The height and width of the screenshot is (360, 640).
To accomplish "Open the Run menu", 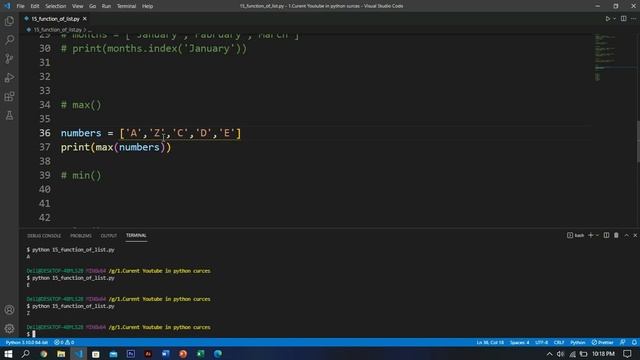I will pyautogui.click(x=106, y=6).
